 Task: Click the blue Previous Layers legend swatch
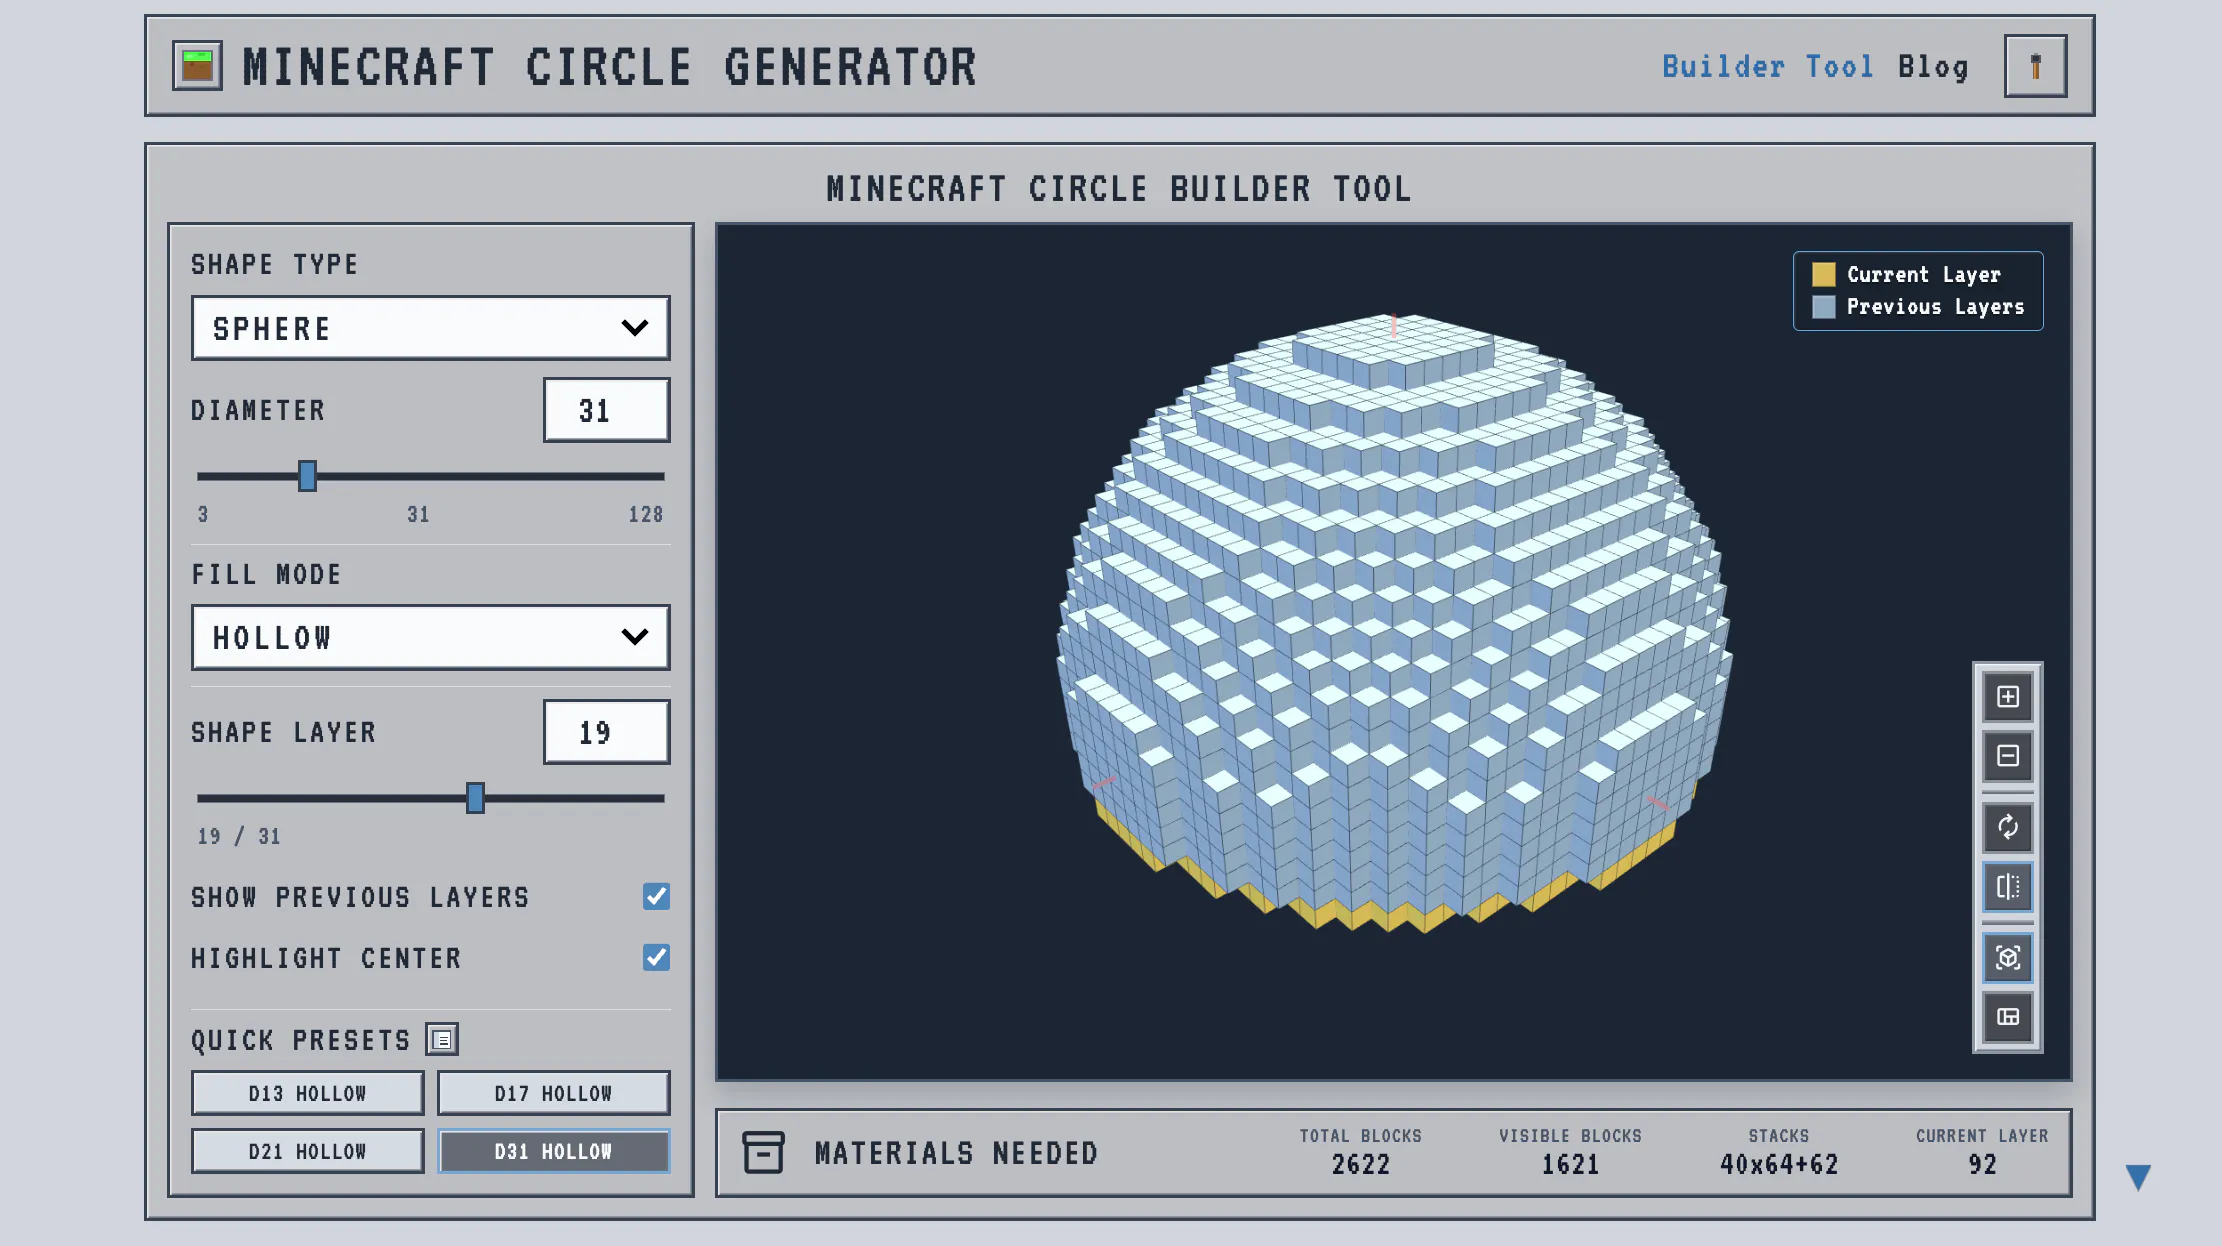tap(1823, 307)
